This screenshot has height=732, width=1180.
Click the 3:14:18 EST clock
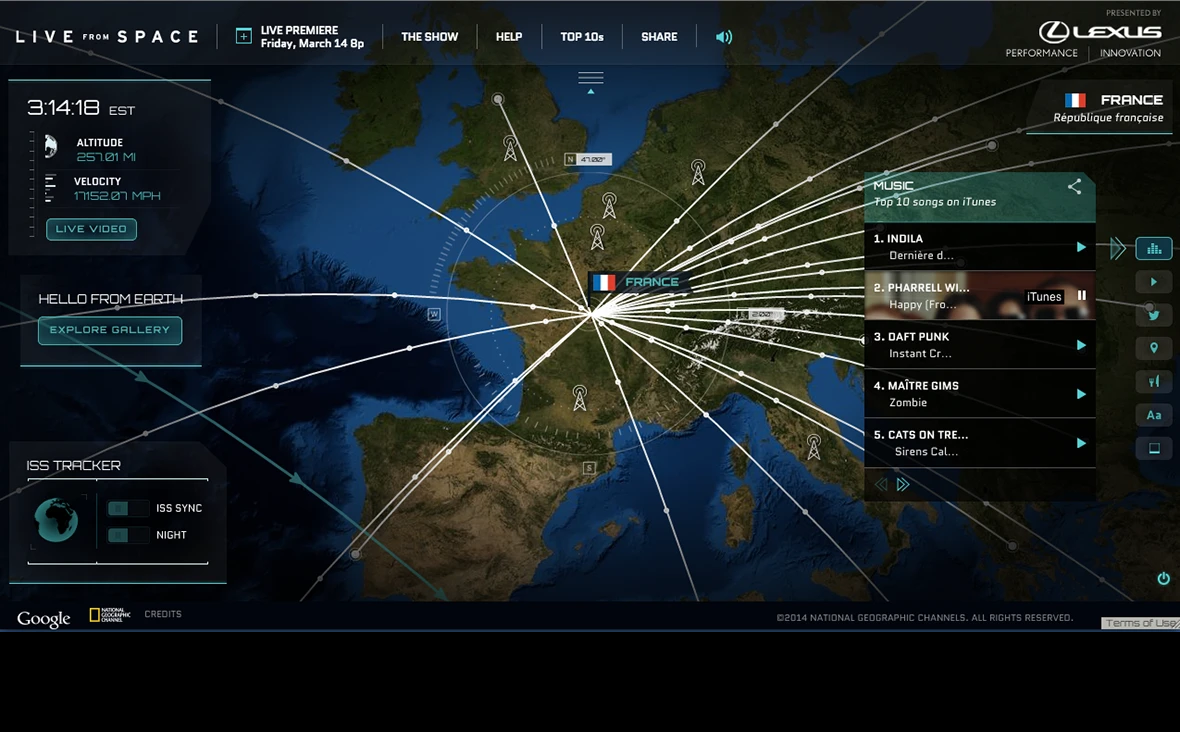(x=81, y=108)
